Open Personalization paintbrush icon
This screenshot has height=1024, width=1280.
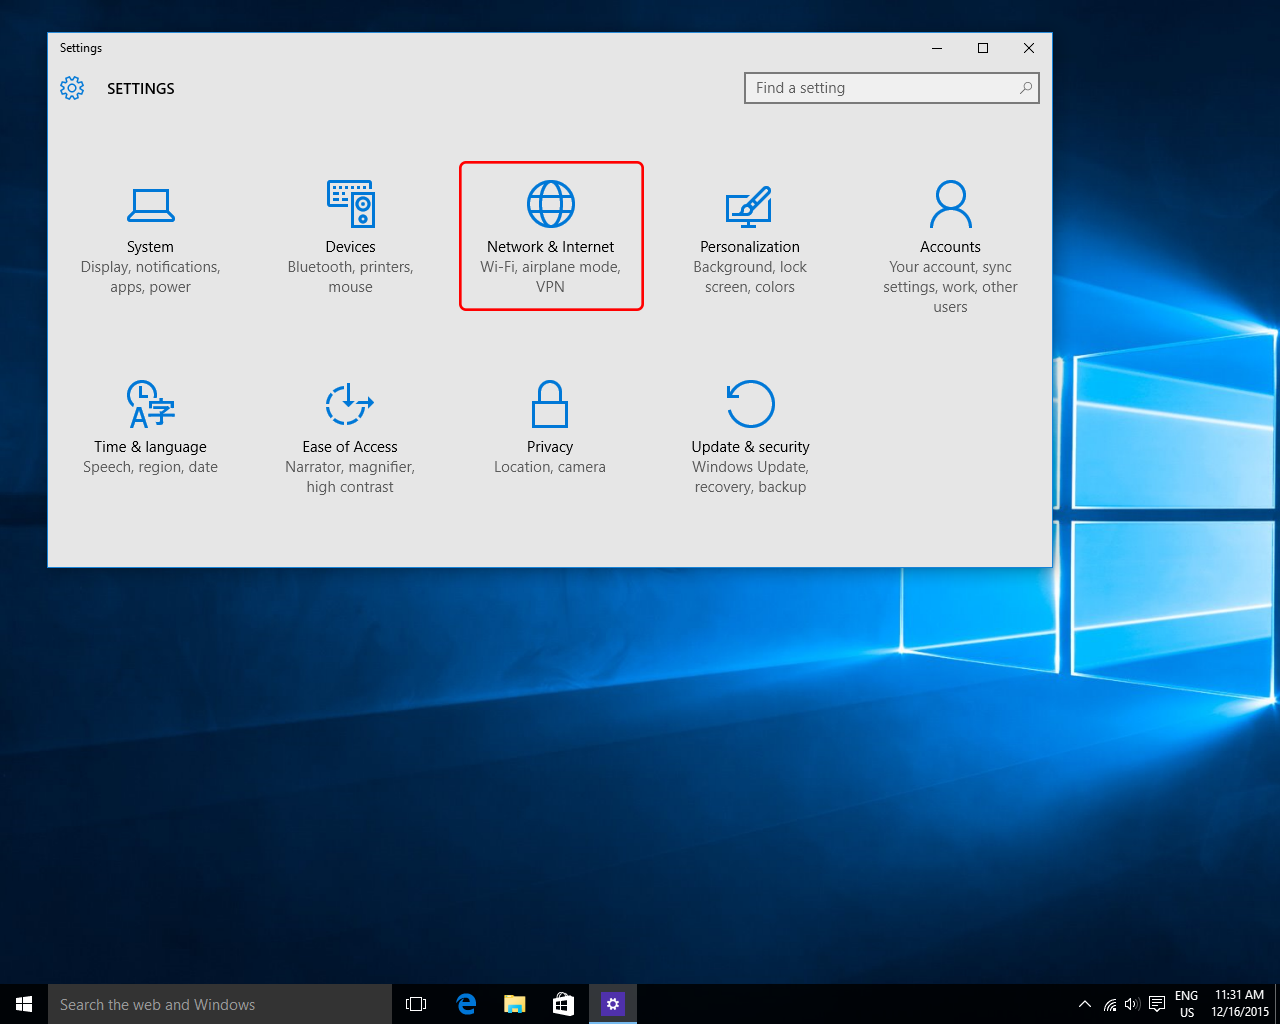(749, 206)
